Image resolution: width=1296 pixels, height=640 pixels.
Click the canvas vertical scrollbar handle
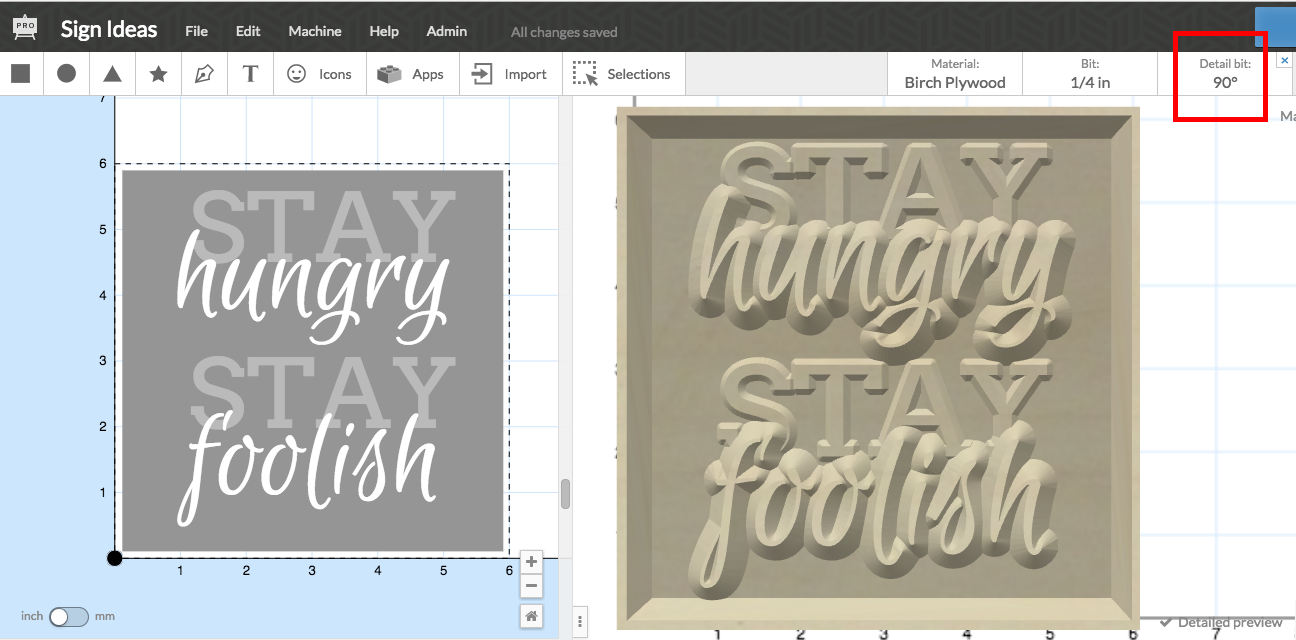(x=565, y=494)
